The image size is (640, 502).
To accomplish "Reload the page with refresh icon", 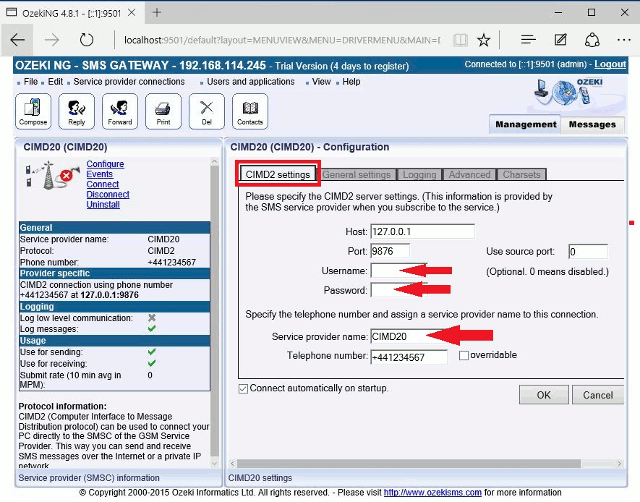I will pos(86,40).
